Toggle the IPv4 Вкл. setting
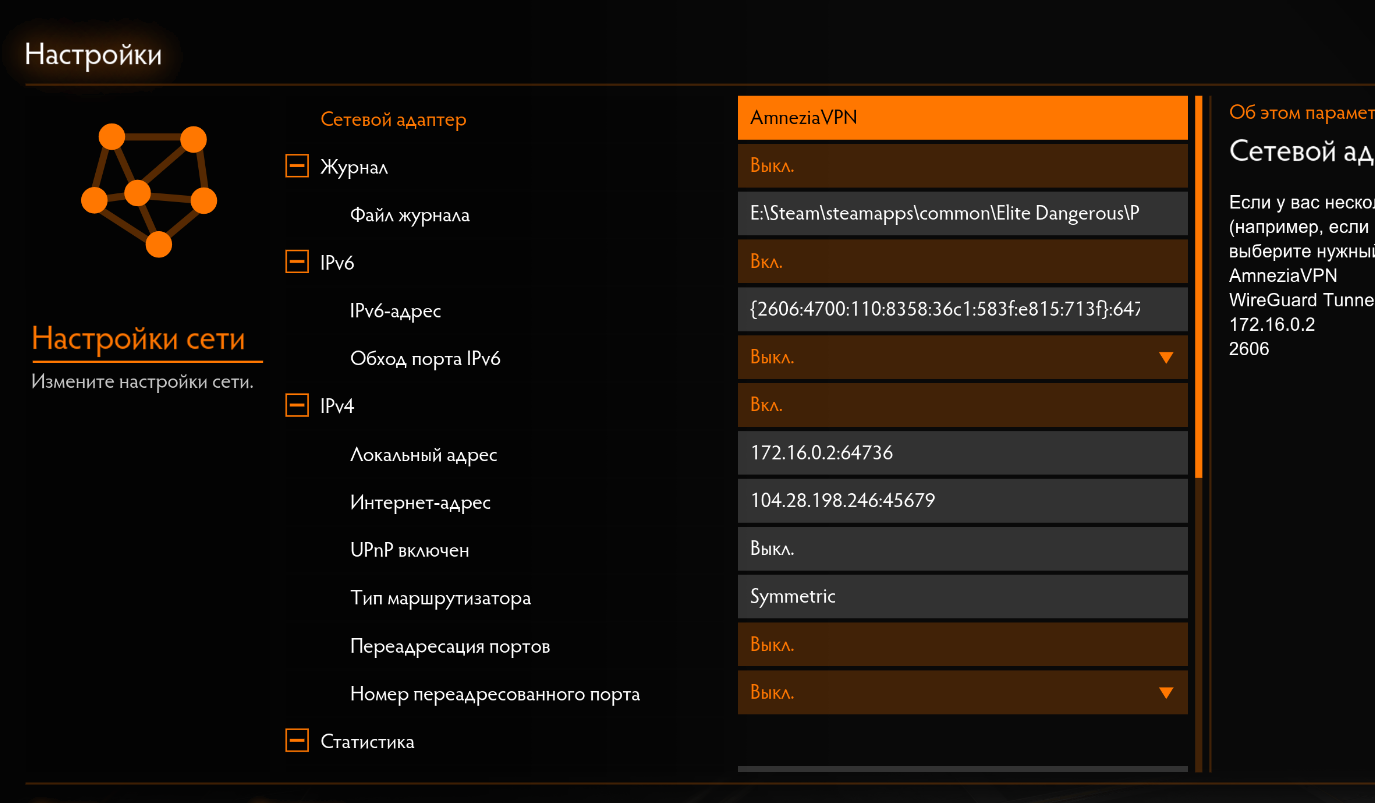Screen dimensions: 1375x803 tap(963, 405)
